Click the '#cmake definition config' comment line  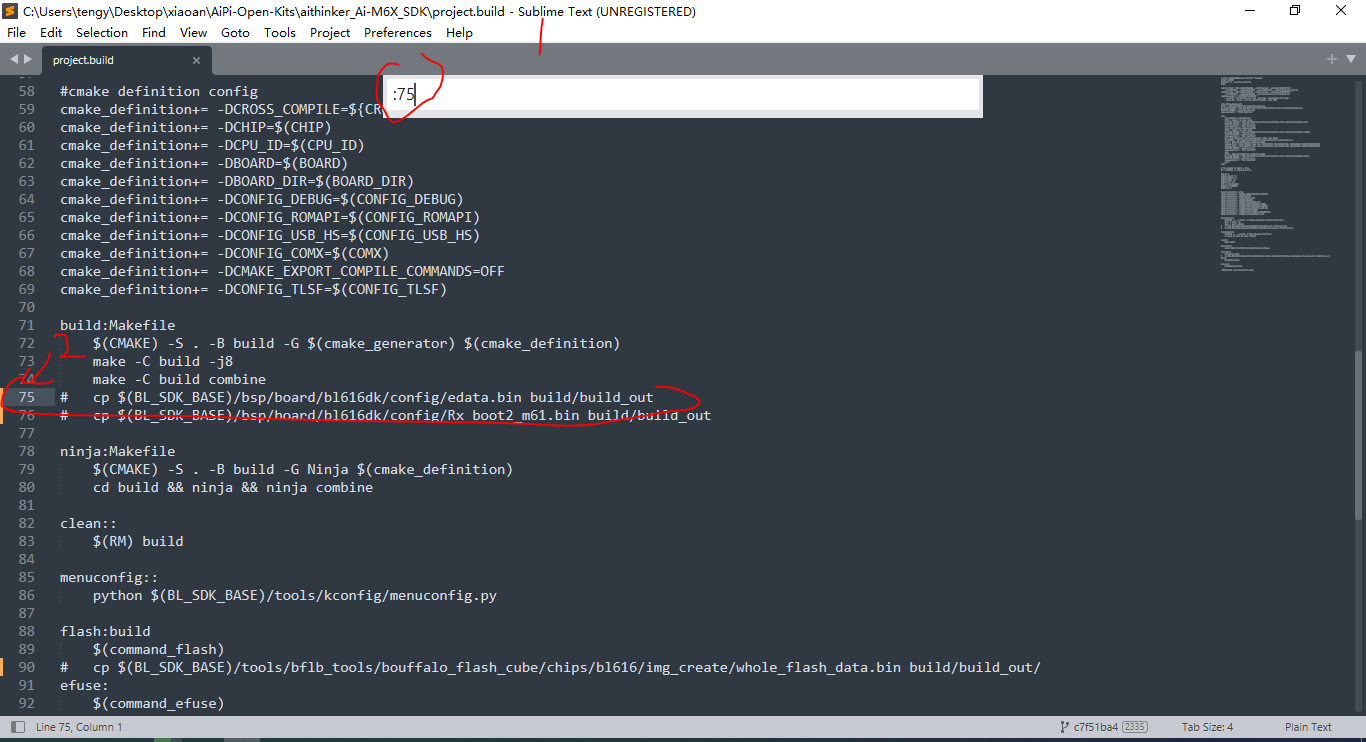[x=159, y=91]
